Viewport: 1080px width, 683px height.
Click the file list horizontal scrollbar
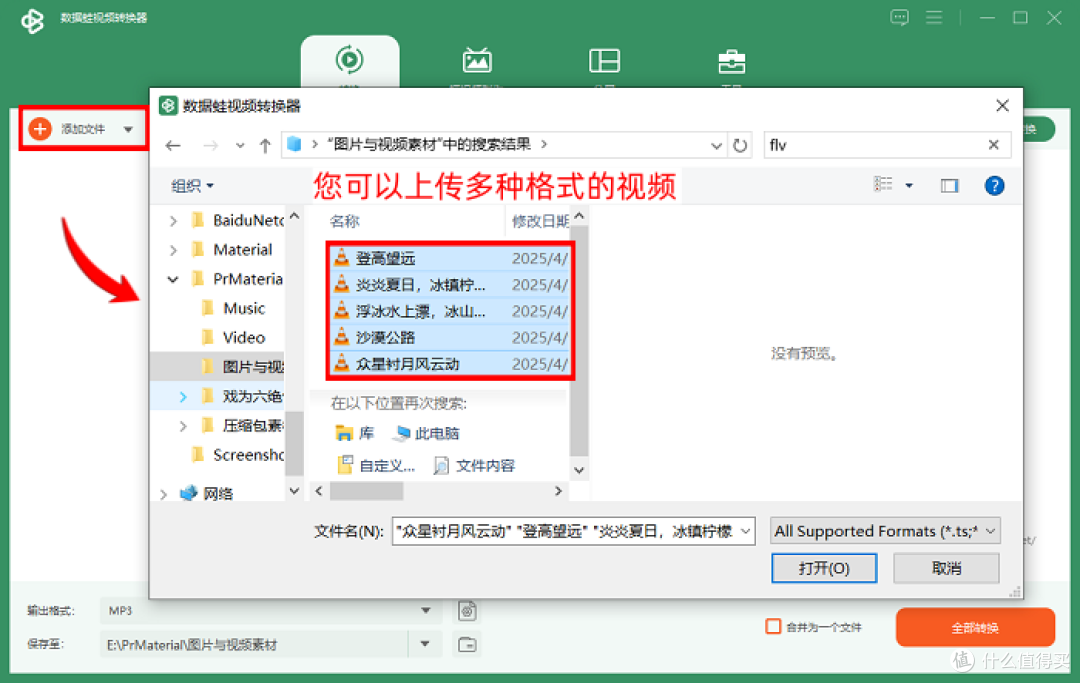(366, 491)
